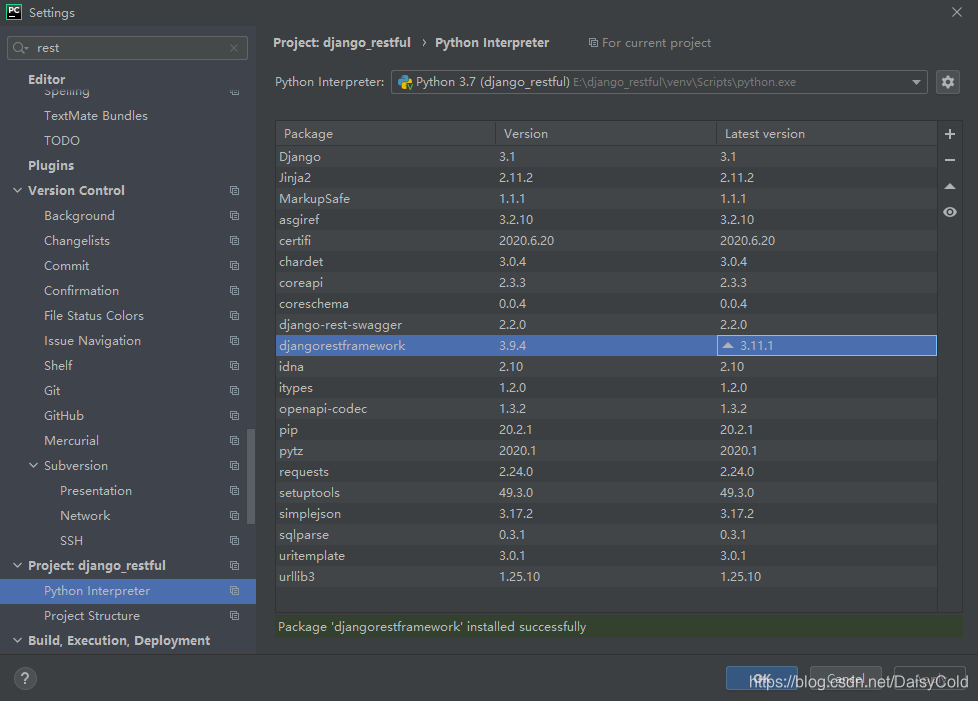Open TextMate Bundles settings
Viewport: 978px width, 701px height.
(x=96, y=116)
